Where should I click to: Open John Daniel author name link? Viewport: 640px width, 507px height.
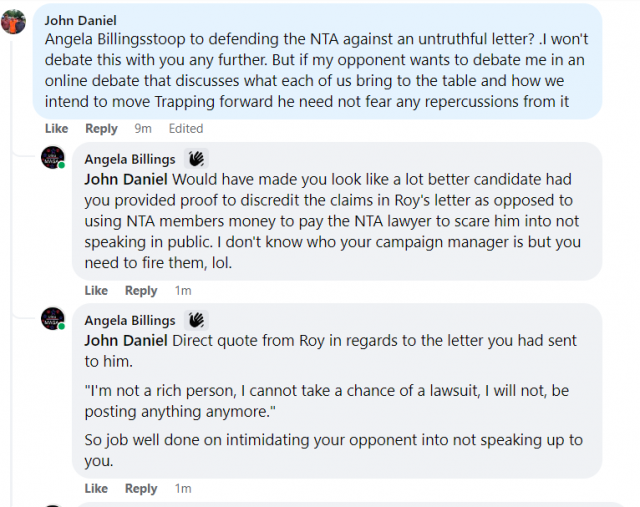80,20
